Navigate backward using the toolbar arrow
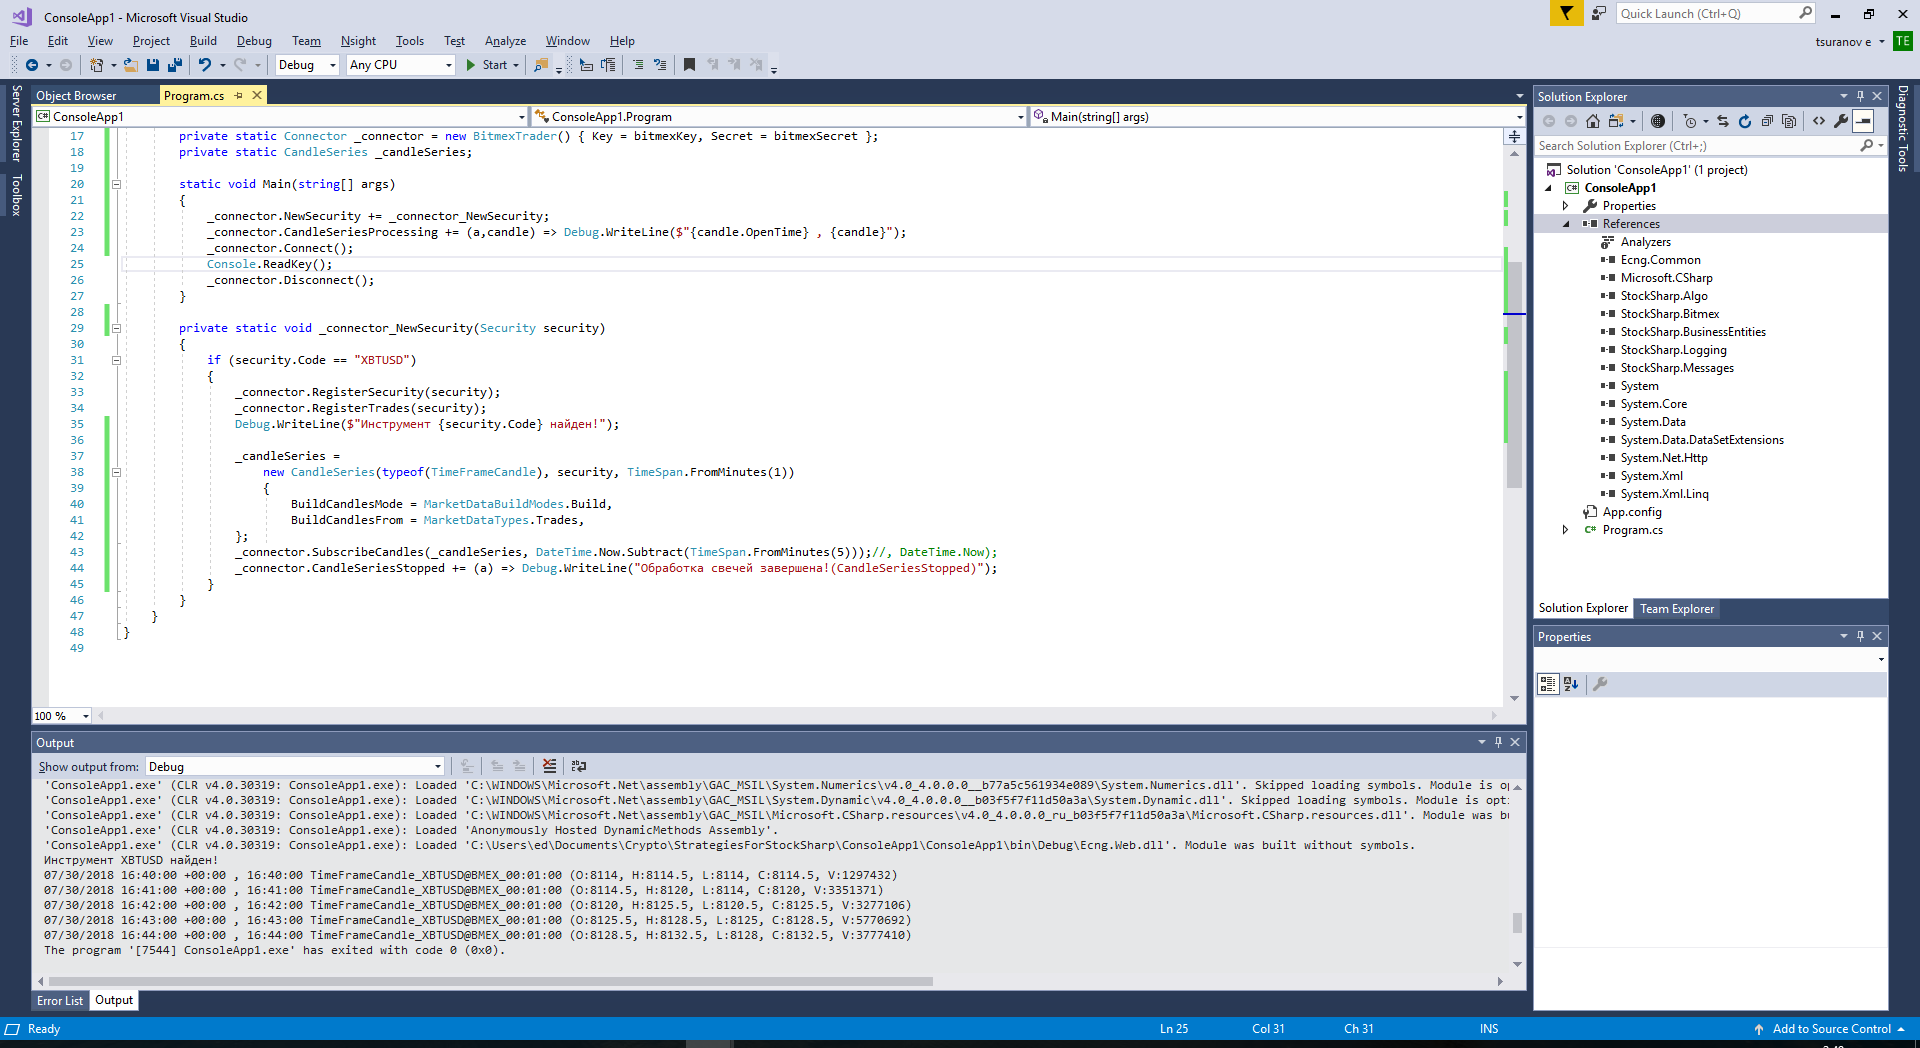The height and width of the screenshot is (1048, 1920). [x=32, y=65]
